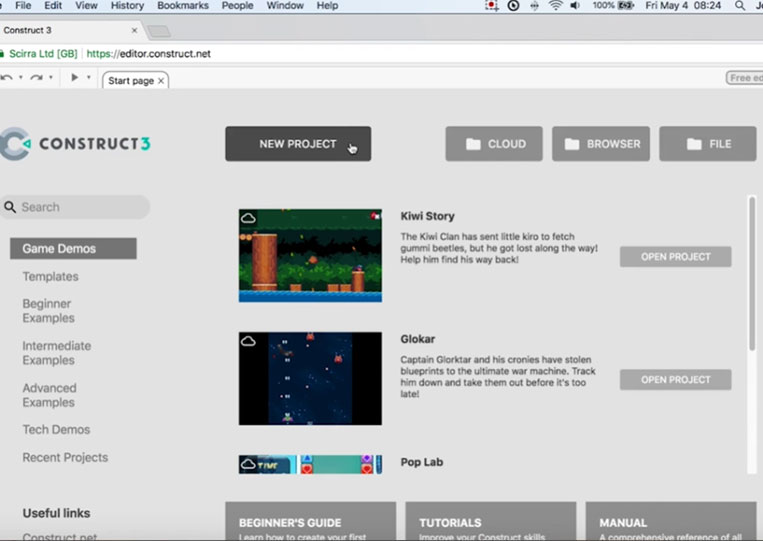The height and width of the screenshot is (541, 763).
Task: Show Recent Projects list
Action: (x=65, y=457)
